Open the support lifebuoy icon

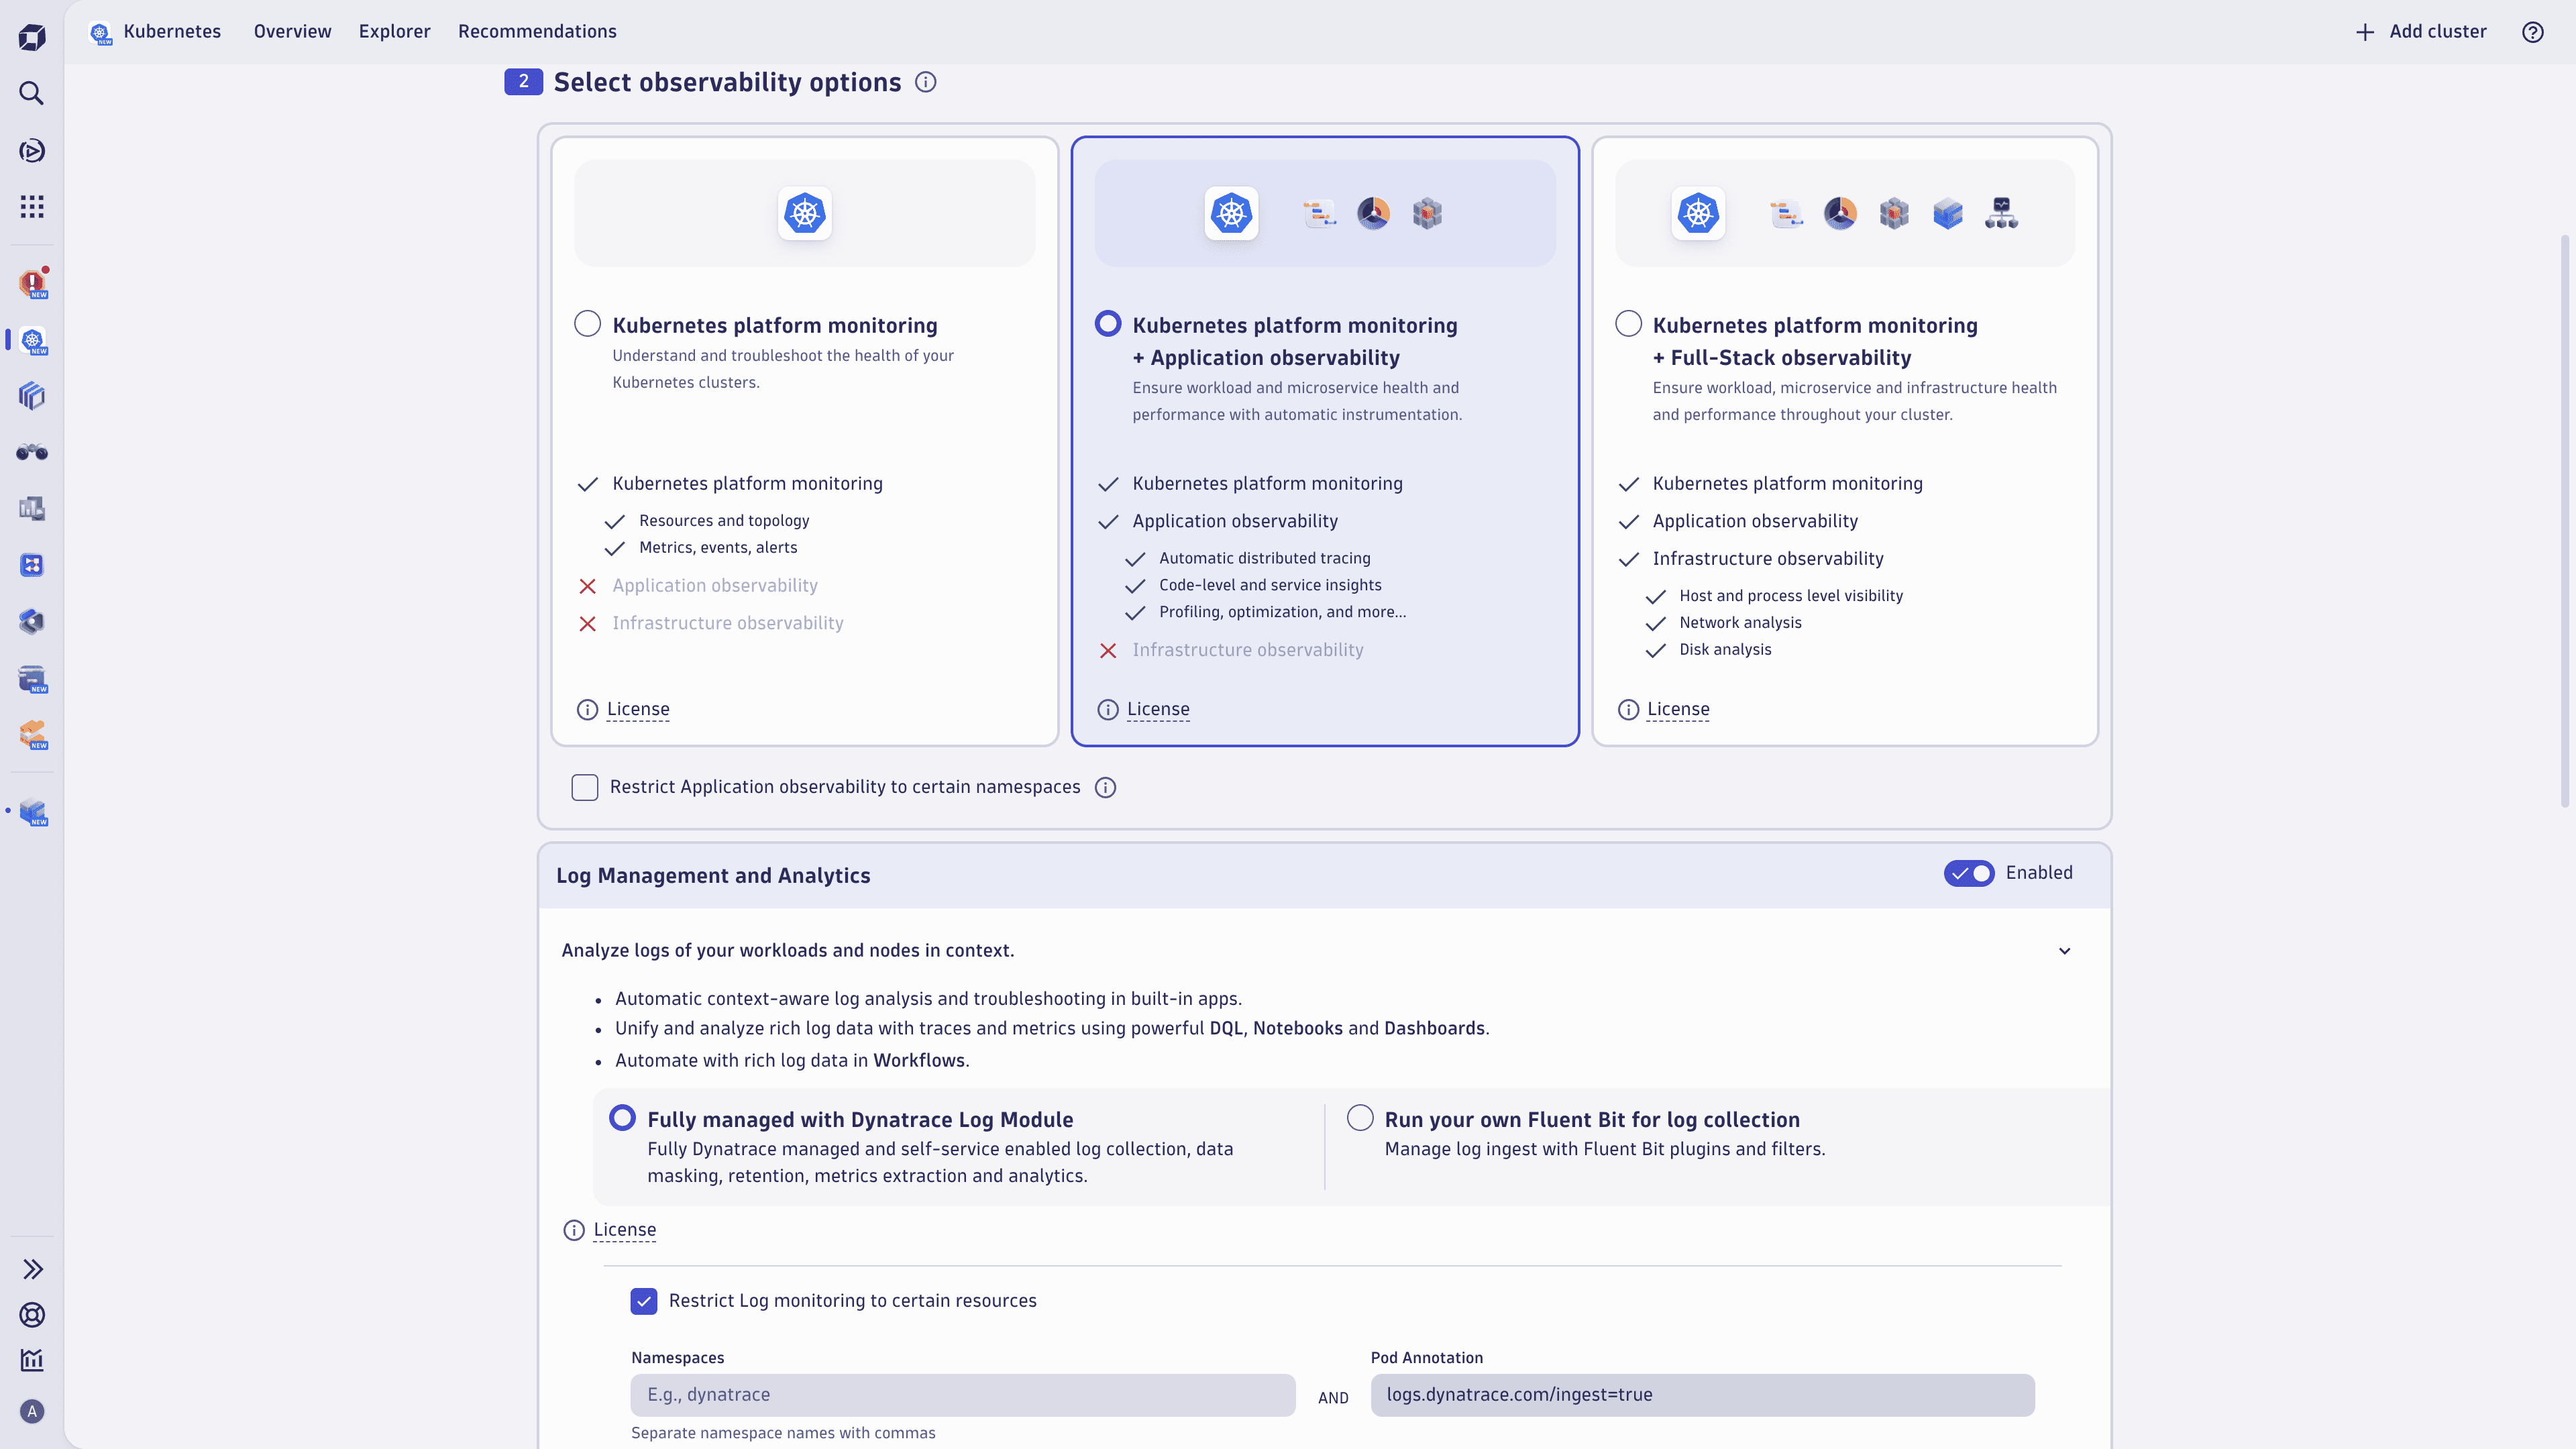tap(32, 1315)
